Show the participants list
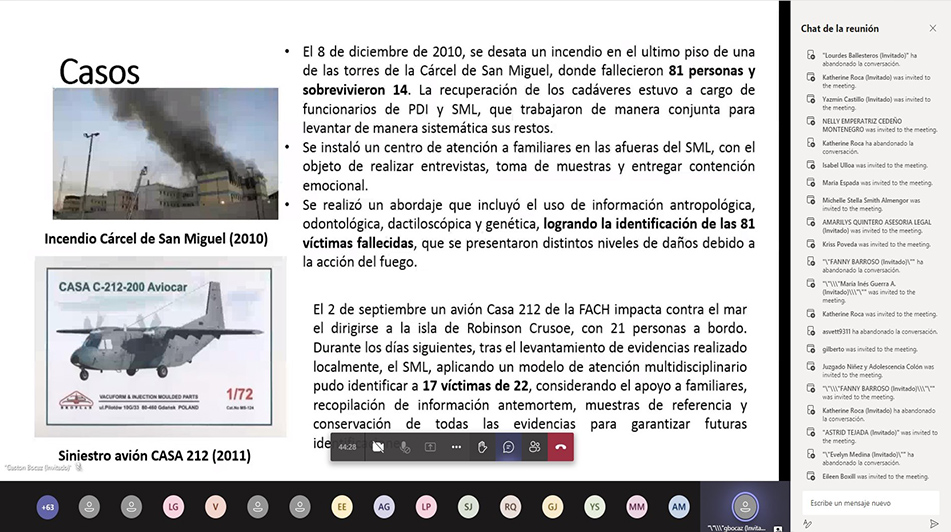 tap(534, 447)
